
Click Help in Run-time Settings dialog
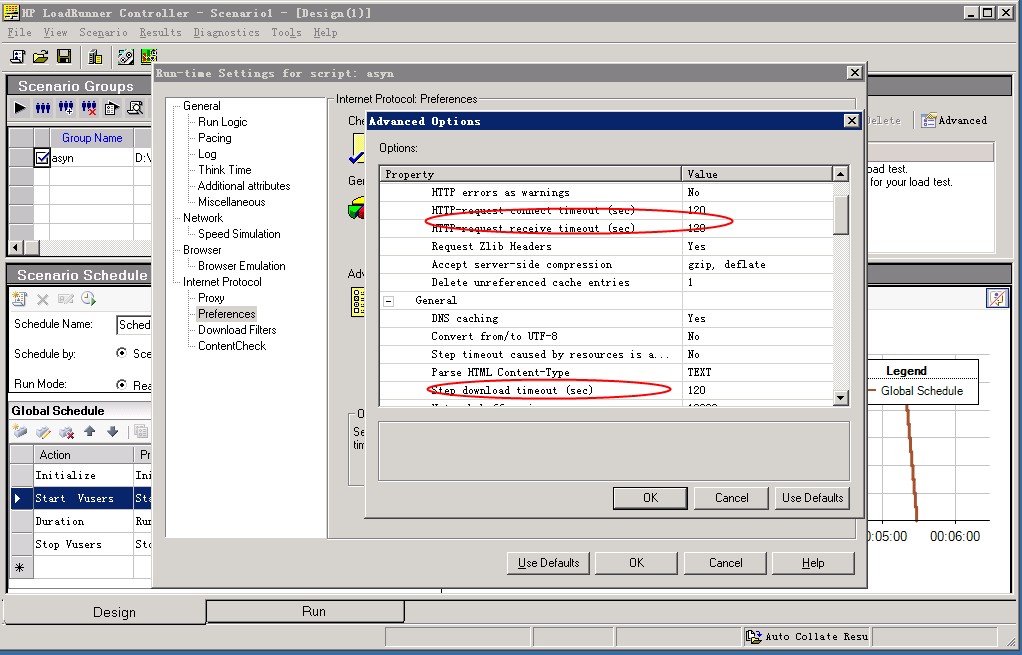click(x=813, y=563)
